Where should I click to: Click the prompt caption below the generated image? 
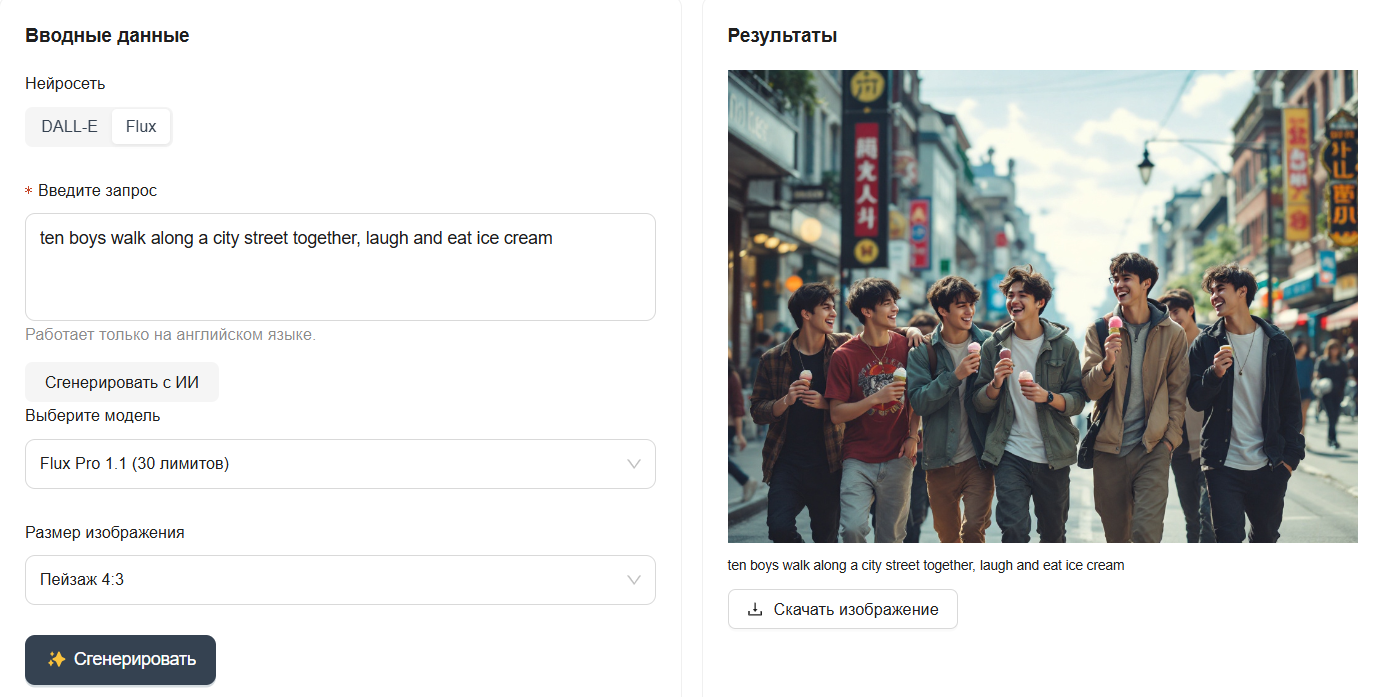coord(926,565)
